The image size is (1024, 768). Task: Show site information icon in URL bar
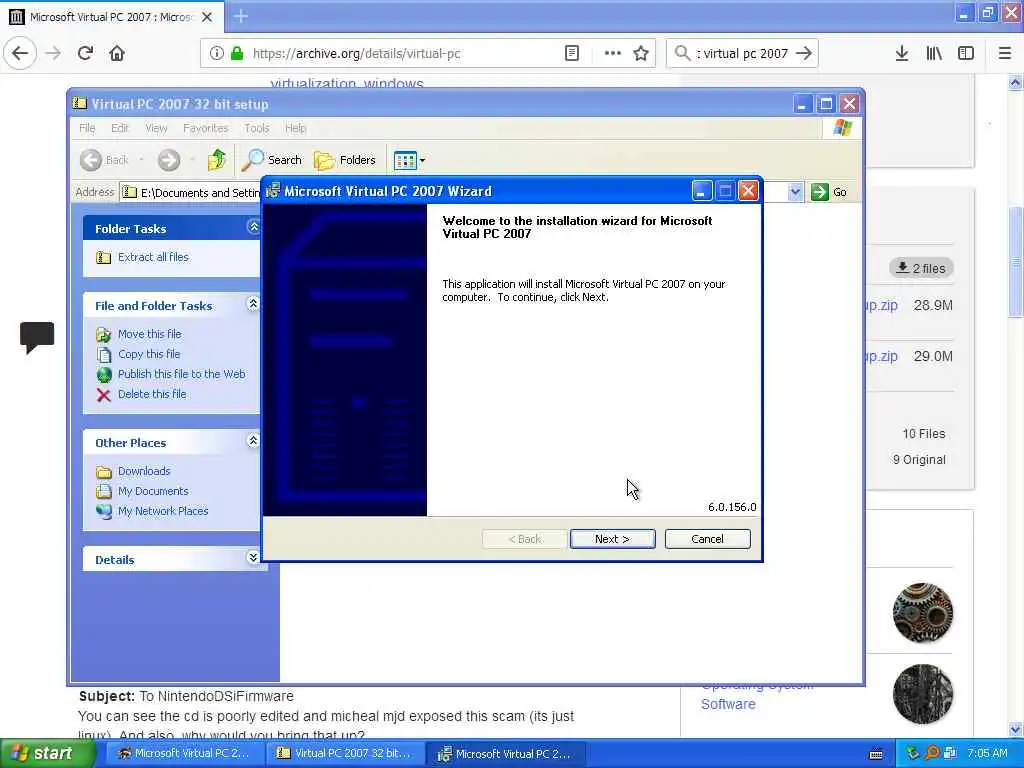[216, 54]
